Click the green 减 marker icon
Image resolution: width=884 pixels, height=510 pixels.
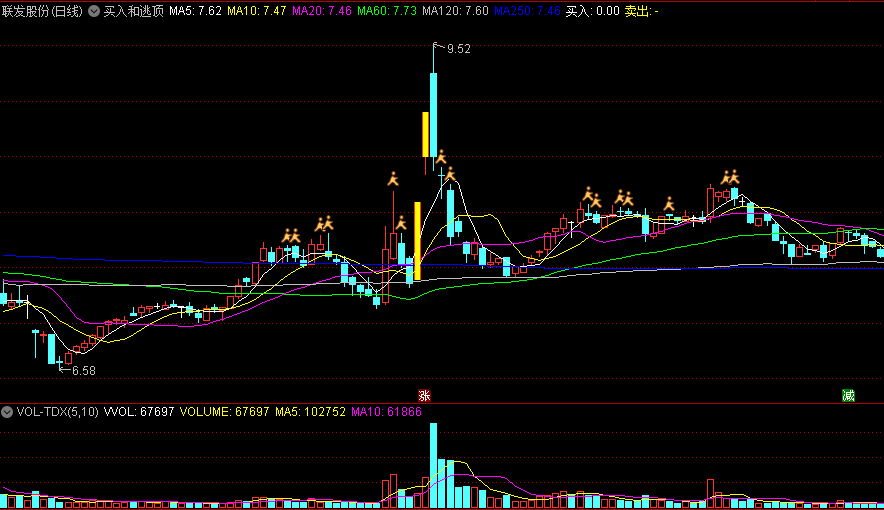(x=848, y=395)
